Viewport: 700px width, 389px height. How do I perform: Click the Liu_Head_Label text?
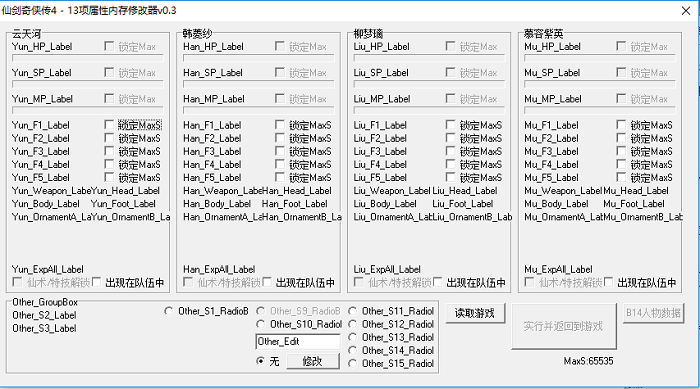465,191
